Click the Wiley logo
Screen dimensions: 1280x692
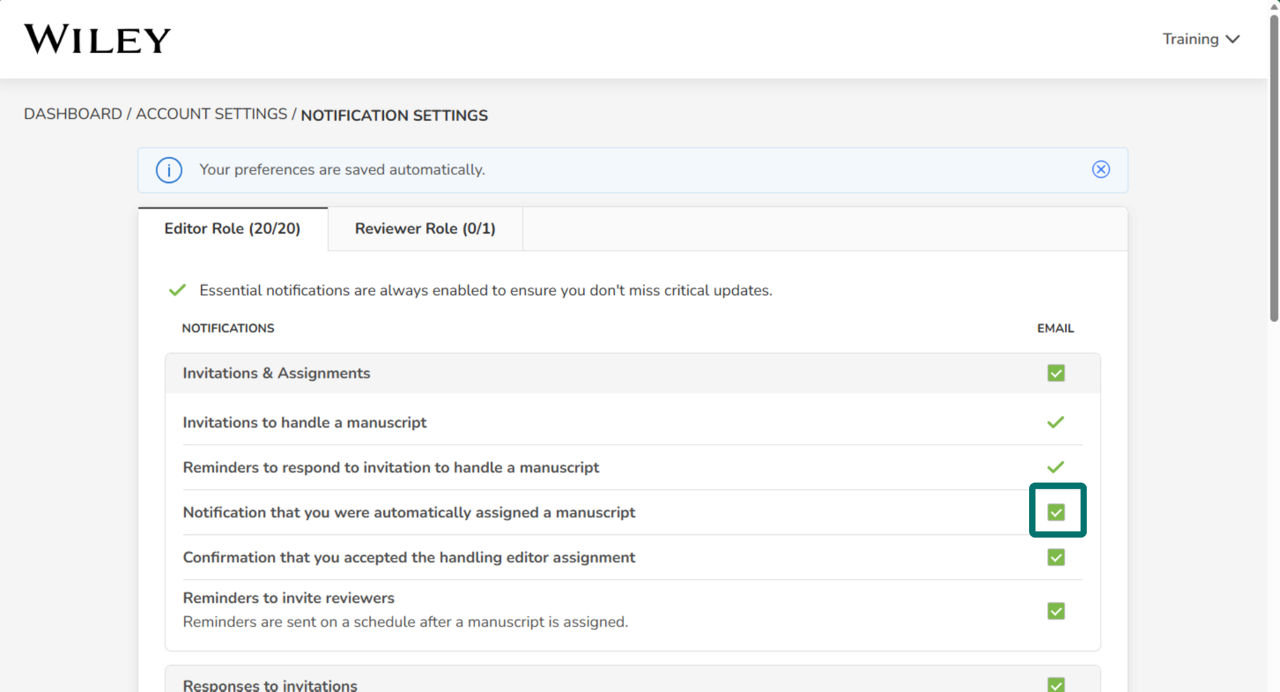tap(97, 39)
